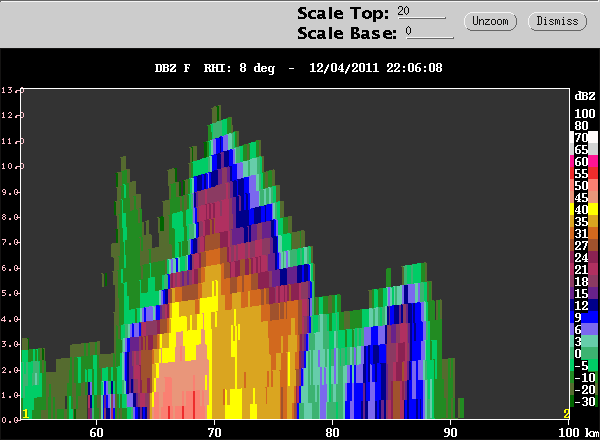Image resolution: width=600 pixels, height=440 pixels.
Task: Select the 65 dBZ gray swatch
Action: (x=584, y=149)
